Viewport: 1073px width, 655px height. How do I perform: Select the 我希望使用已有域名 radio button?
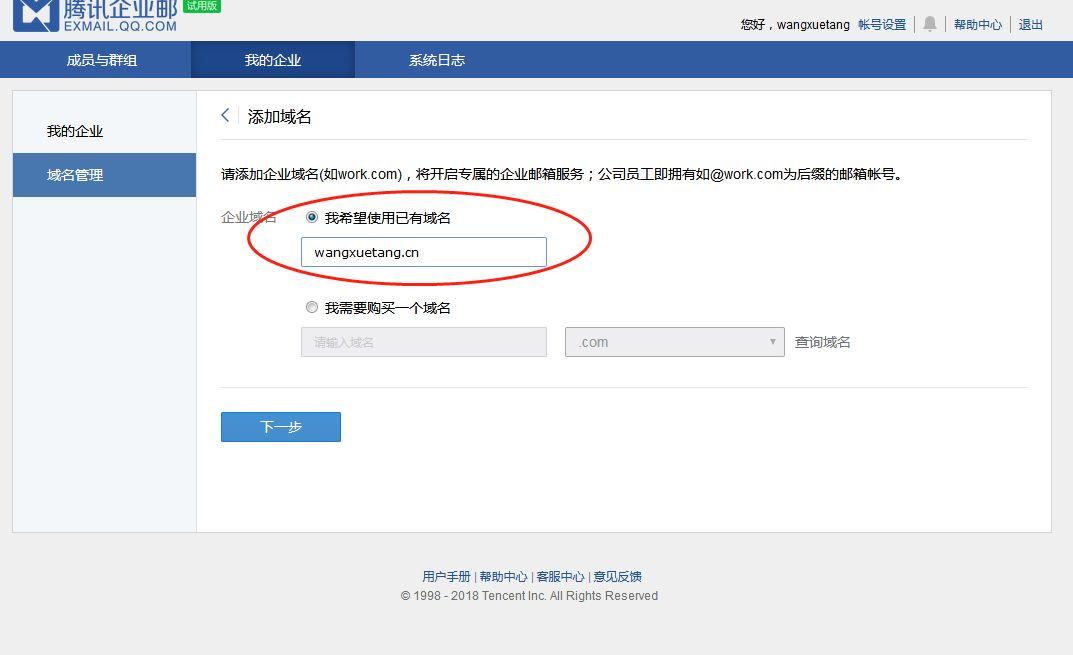point(311,217)
